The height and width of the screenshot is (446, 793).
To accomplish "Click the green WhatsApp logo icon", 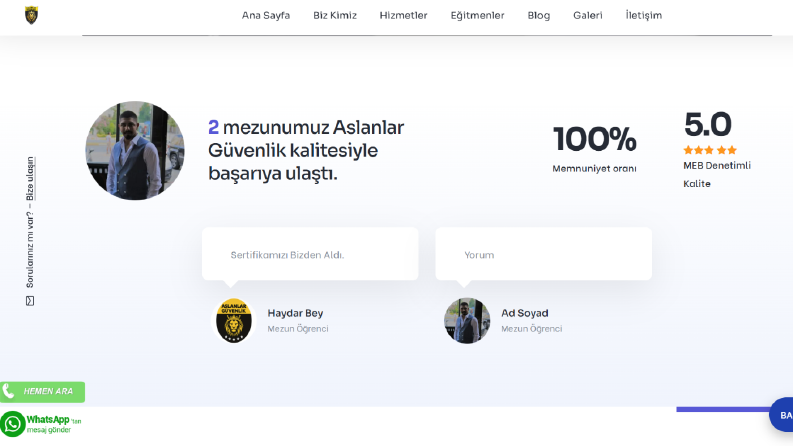I will click(13, 424).
